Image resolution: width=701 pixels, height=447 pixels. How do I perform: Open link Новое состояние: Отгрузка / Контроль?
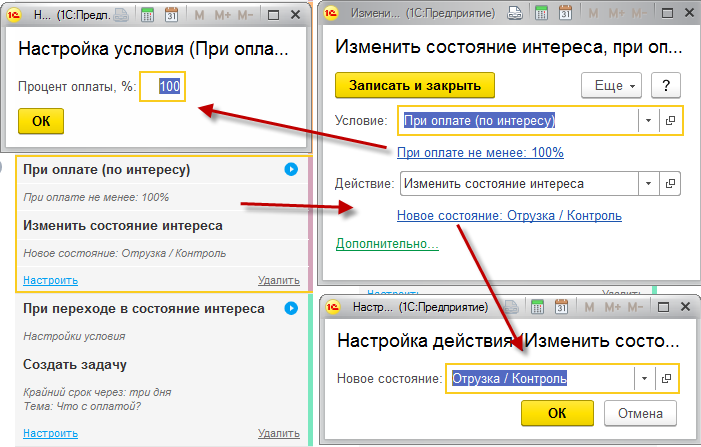point(509,215)
